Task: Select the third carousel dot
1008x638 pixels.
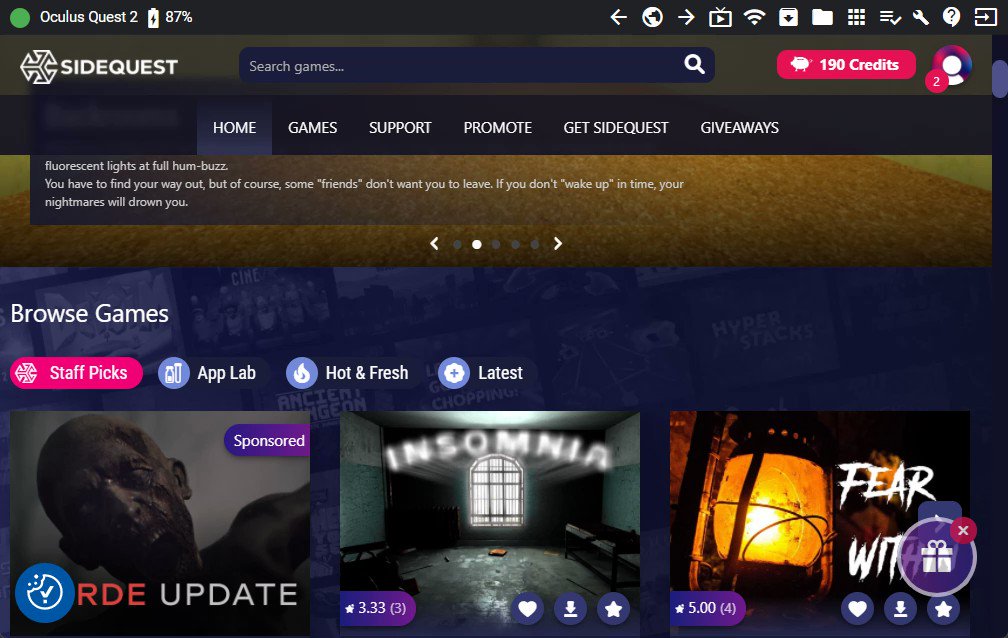Action: (496, 244)
